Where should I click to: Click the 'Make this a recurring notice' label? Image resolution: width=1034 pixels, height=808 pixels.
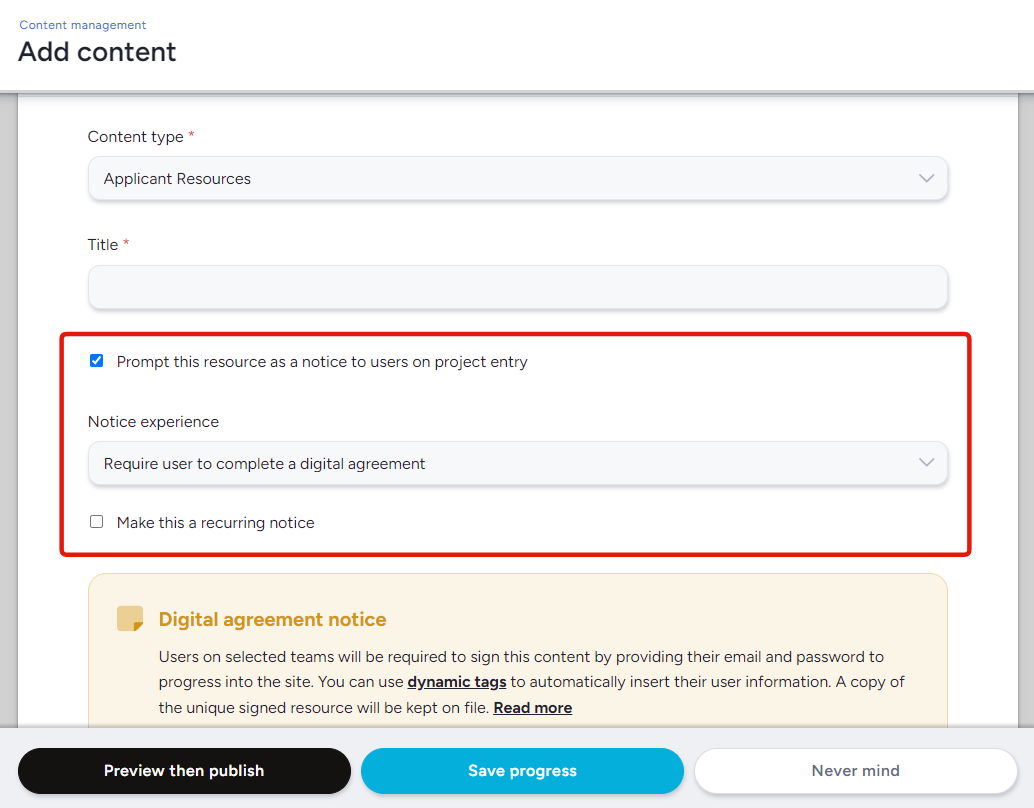coord(215,522)
